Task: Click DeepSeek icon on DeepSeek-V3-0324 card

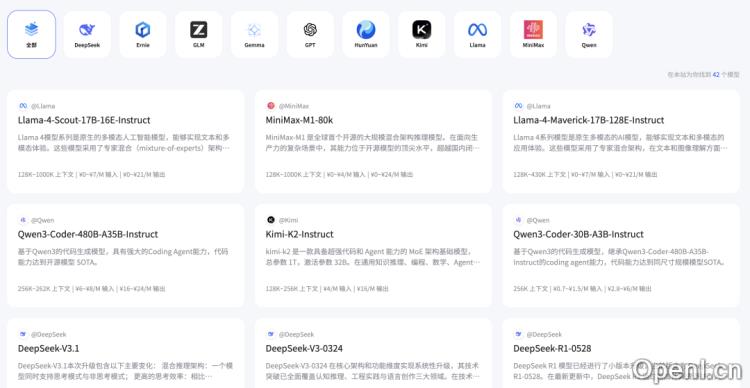Action: coord(271,334)
